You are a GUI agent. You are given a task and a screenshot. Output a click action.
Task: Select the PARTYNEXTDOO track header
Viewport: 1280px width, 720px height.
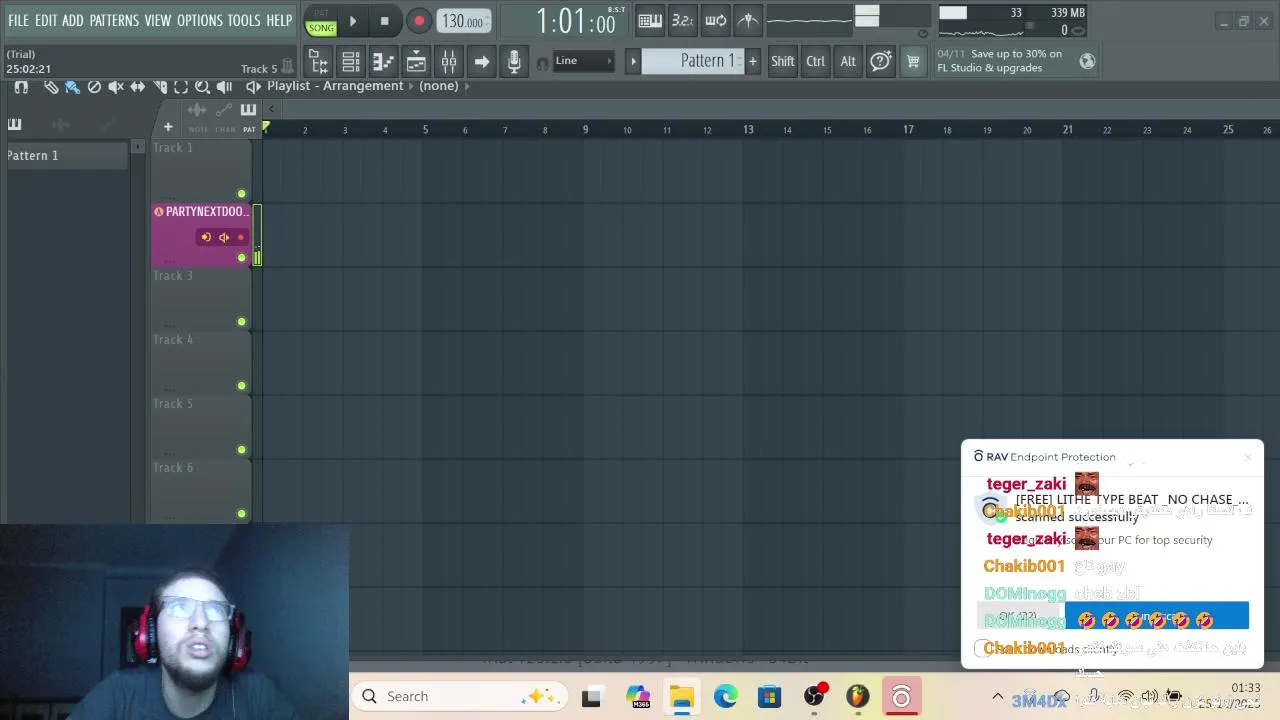click(201, 235)
